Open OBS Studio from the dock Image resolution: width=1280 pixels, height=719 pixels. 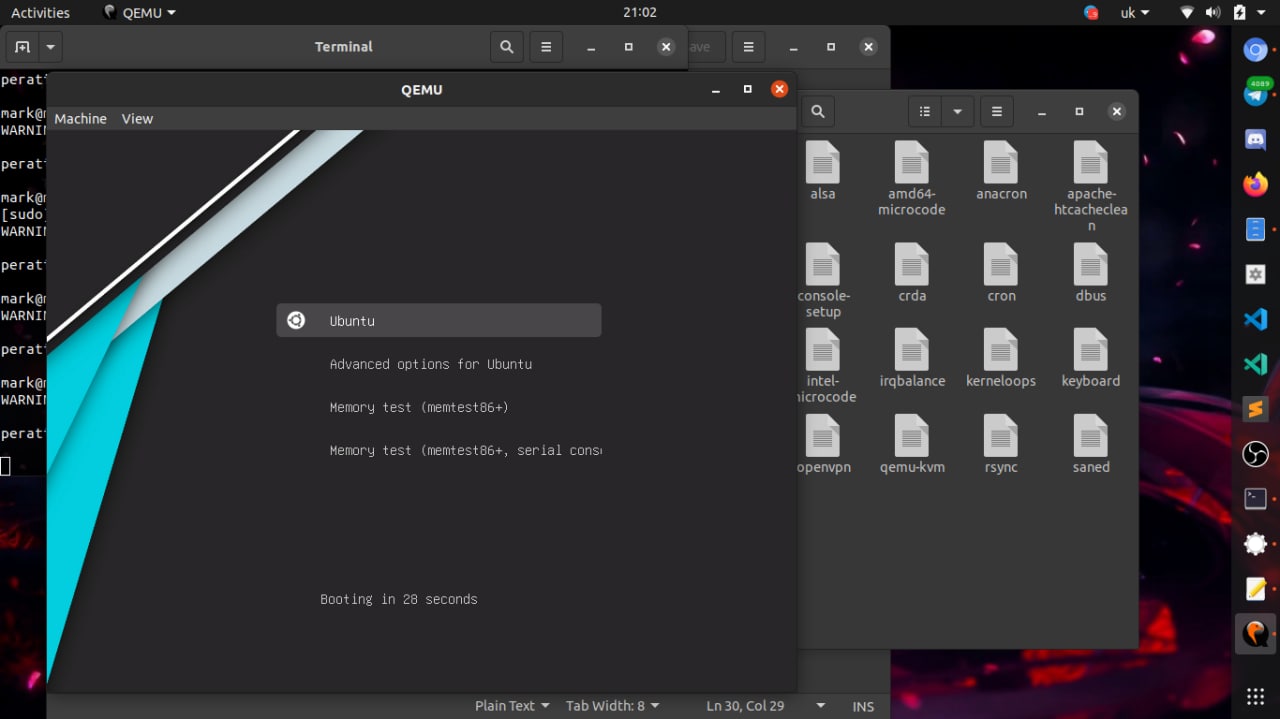(1255, 454)
